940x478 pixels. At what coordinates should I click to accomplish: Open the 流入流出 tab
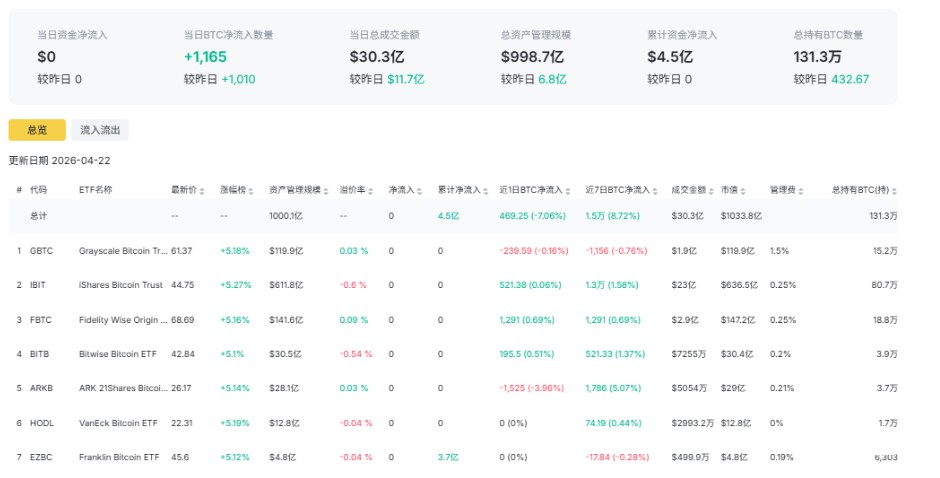[99, 130]
